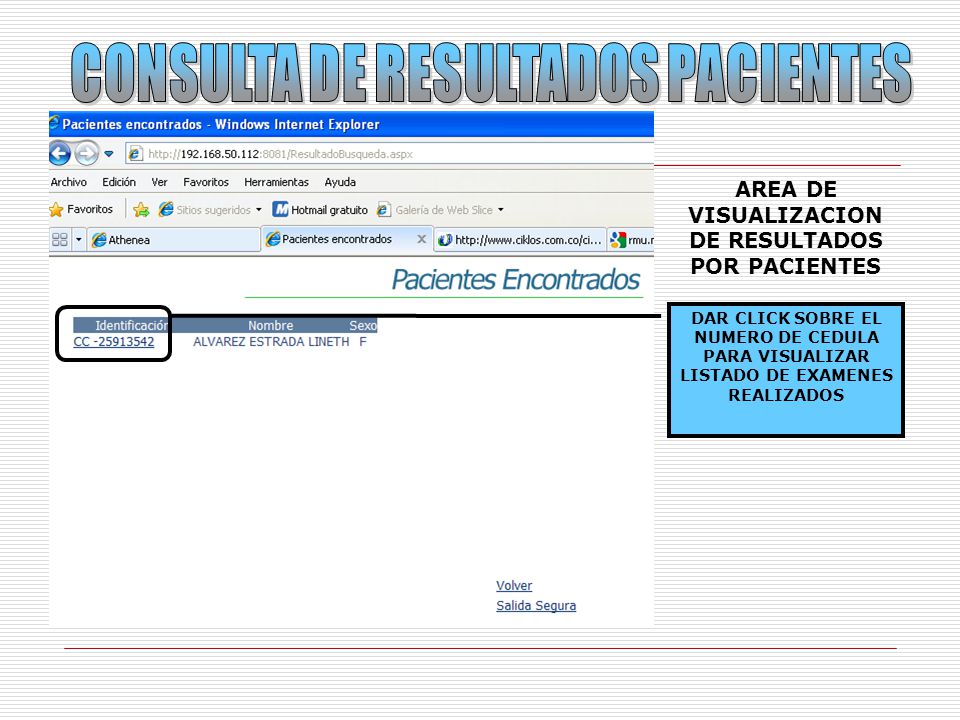Open the Favoritos menu
960x720 pixels.
(x=206, y=182)
